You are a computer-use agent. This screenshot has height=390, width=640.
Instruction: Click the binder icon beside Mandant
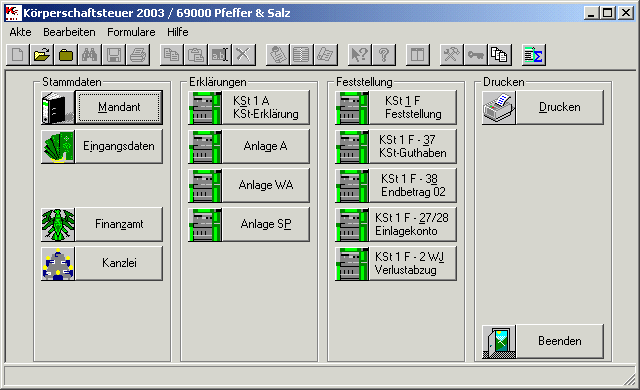[58, 108]
